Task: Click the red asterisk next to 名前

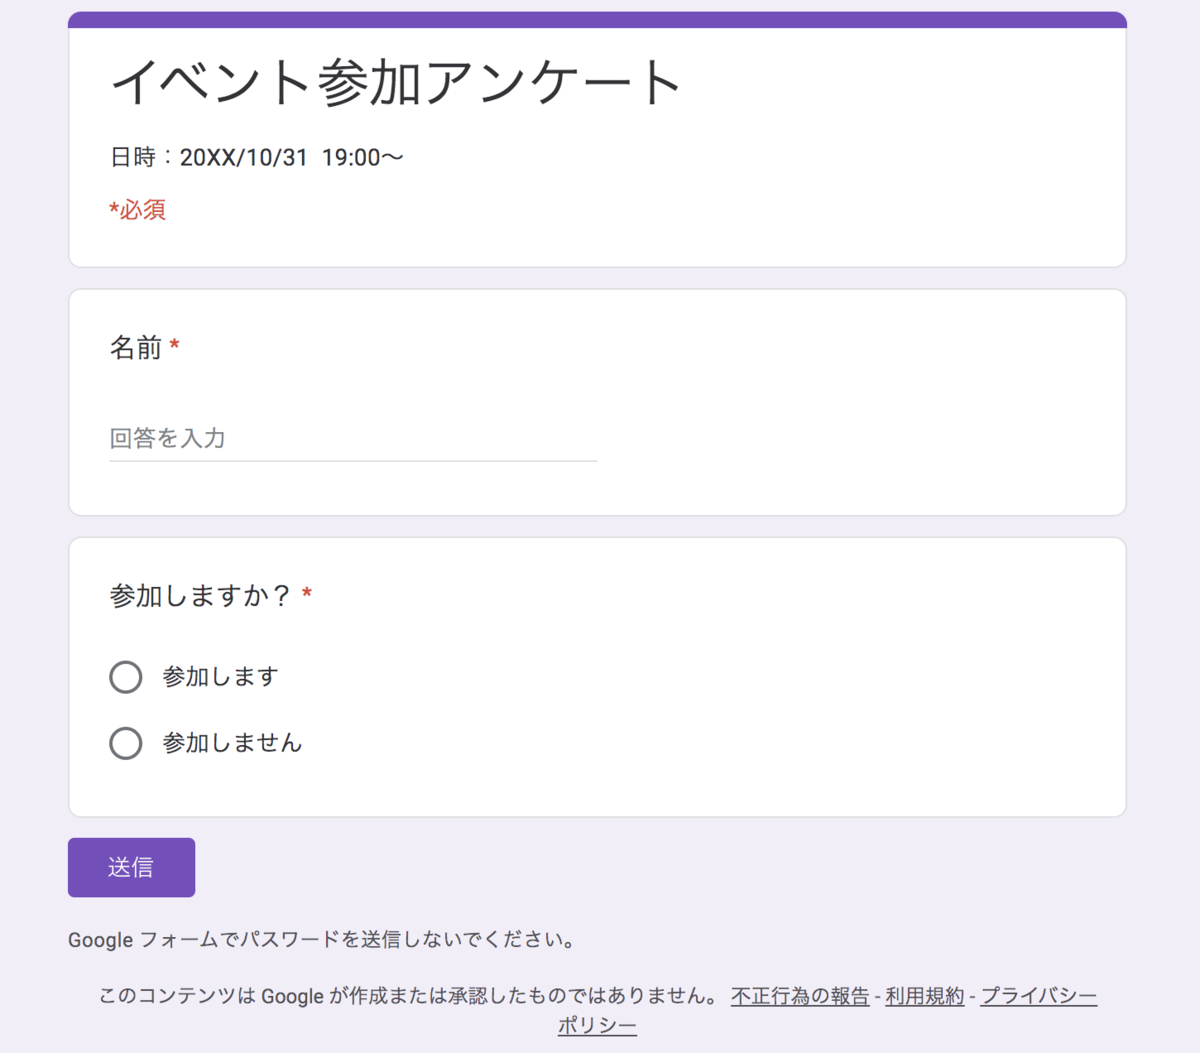Action: (174, 345)
